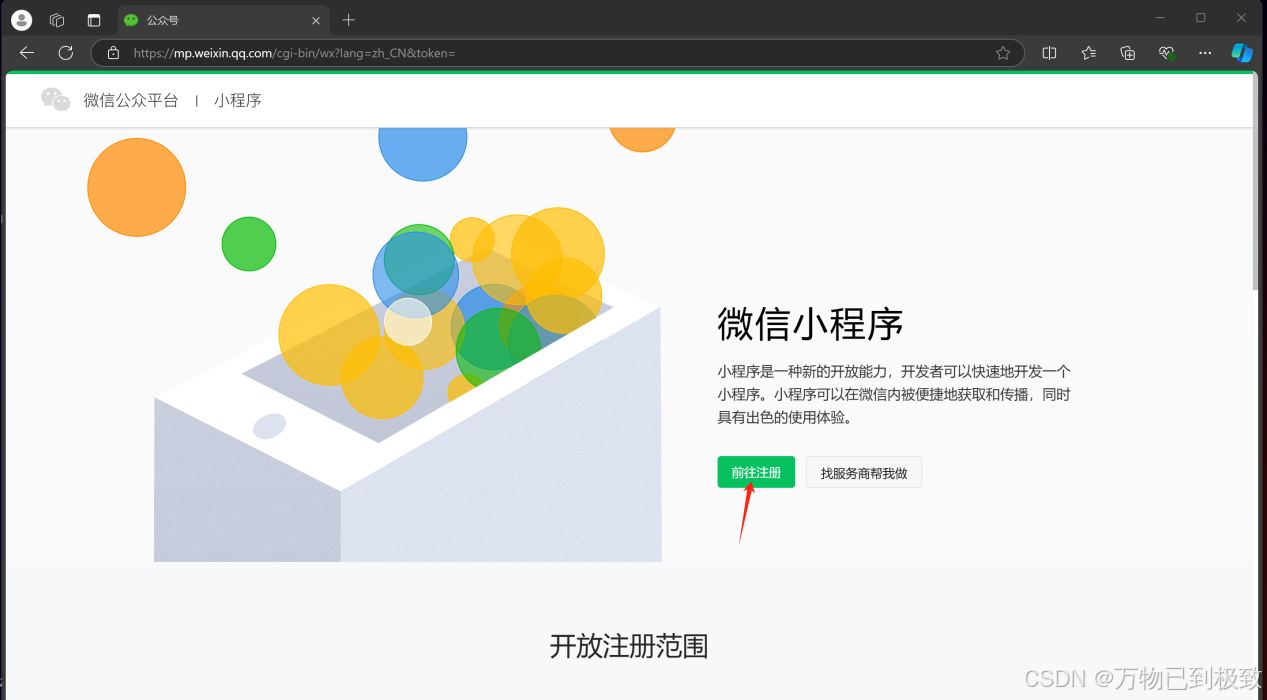
Task: Maximize the browser window
Action: click(x=1201, y=18)
